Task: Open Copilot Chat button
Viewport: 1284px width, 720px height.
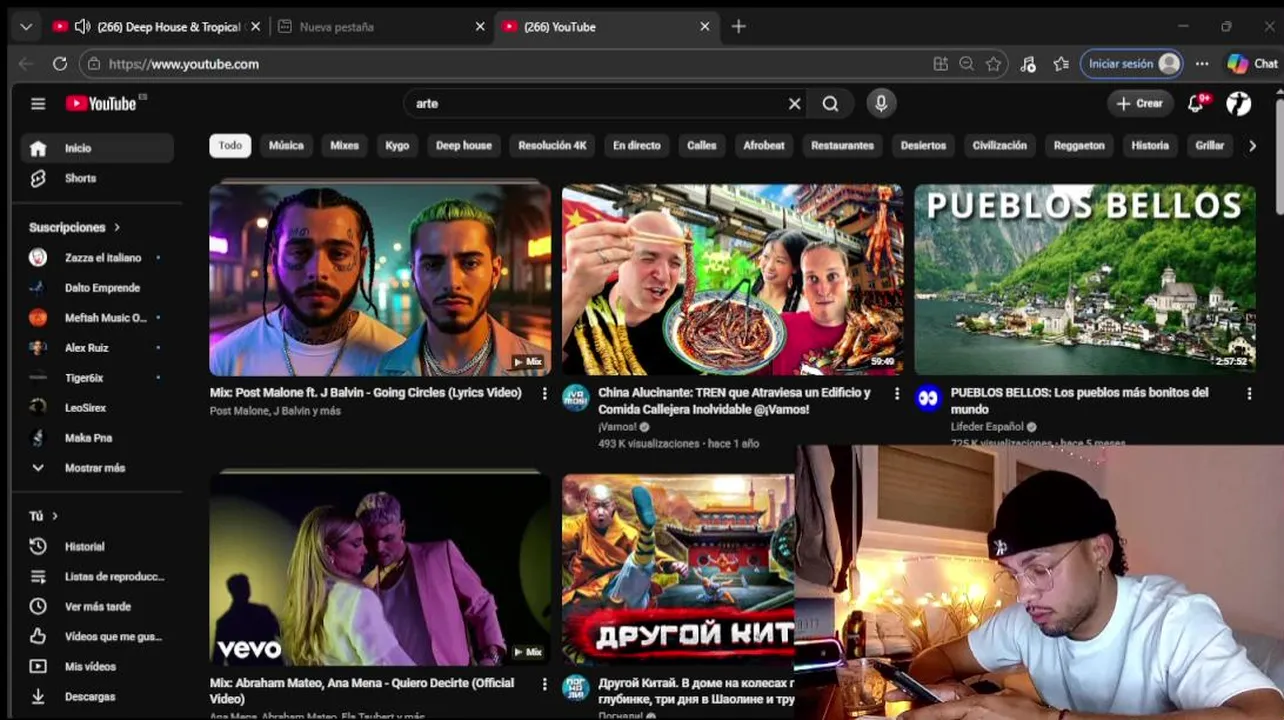Action: [x=1253, y=64]
